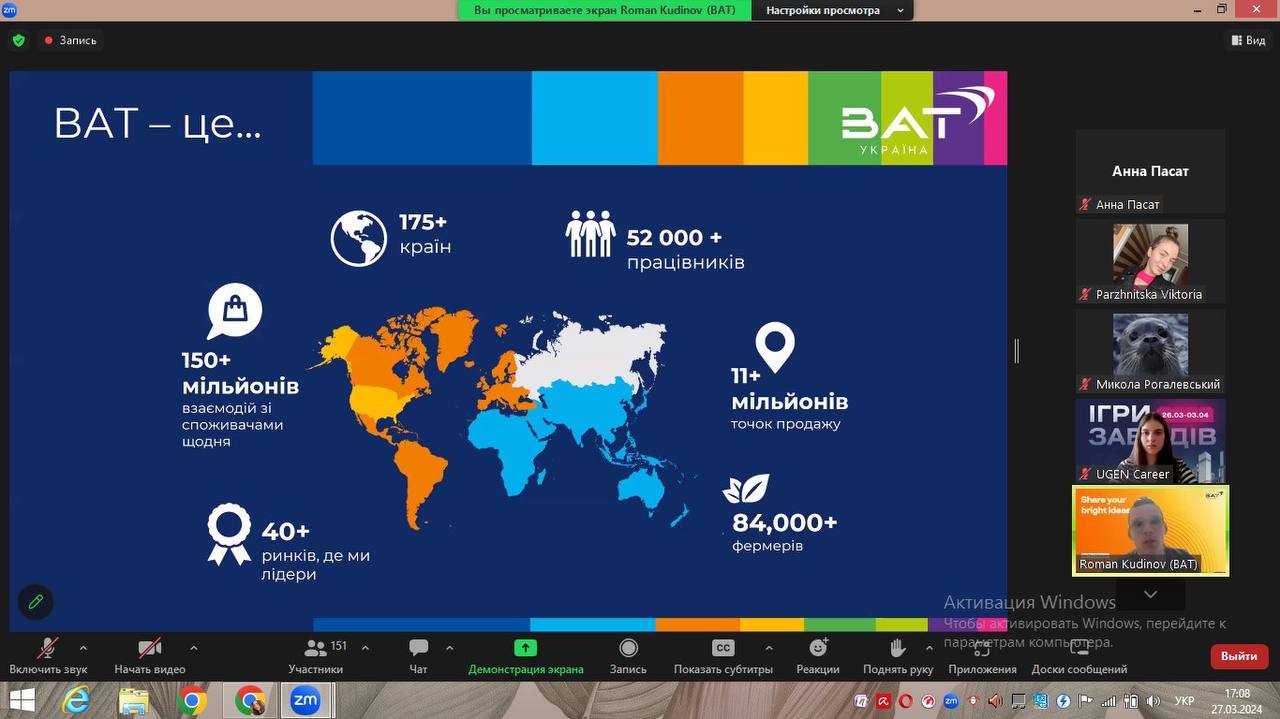Click the Запись record button
1280x719 pixels.
coord(628,648)
